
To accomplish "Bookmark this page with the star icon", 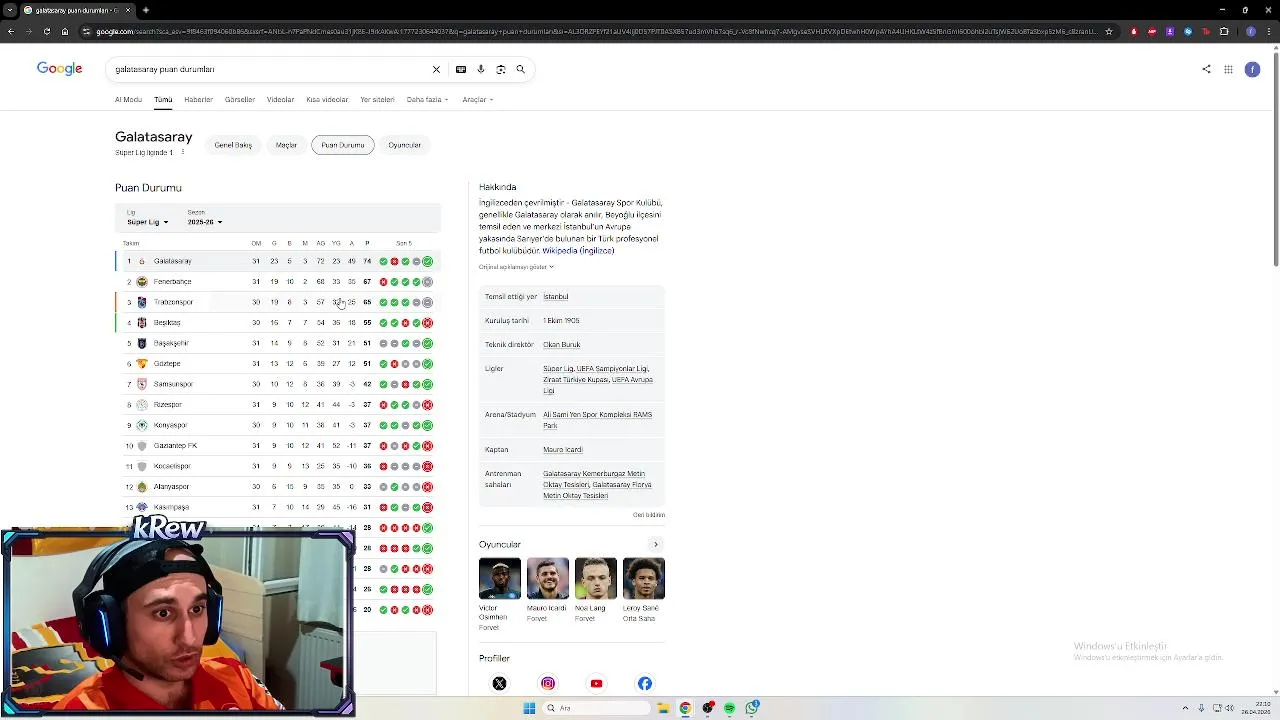I will pos(1109,31).
